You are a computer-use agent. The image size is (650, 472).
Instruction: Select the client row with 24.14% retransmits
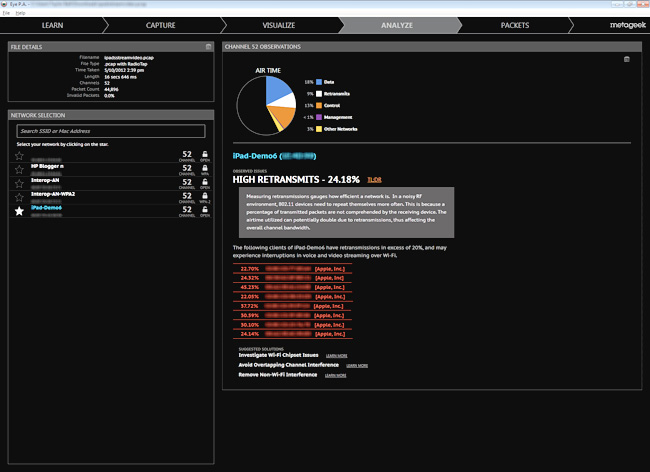[292, 334]
